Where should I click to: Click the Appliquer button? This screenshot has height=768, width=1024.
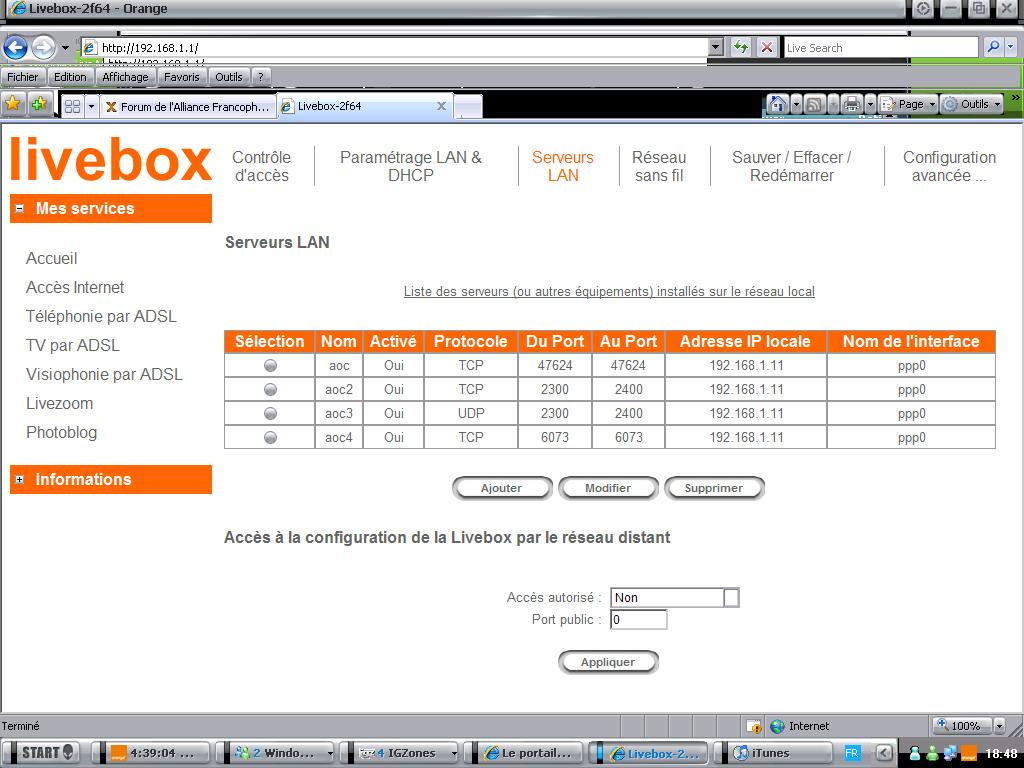(x=608, y=662)
